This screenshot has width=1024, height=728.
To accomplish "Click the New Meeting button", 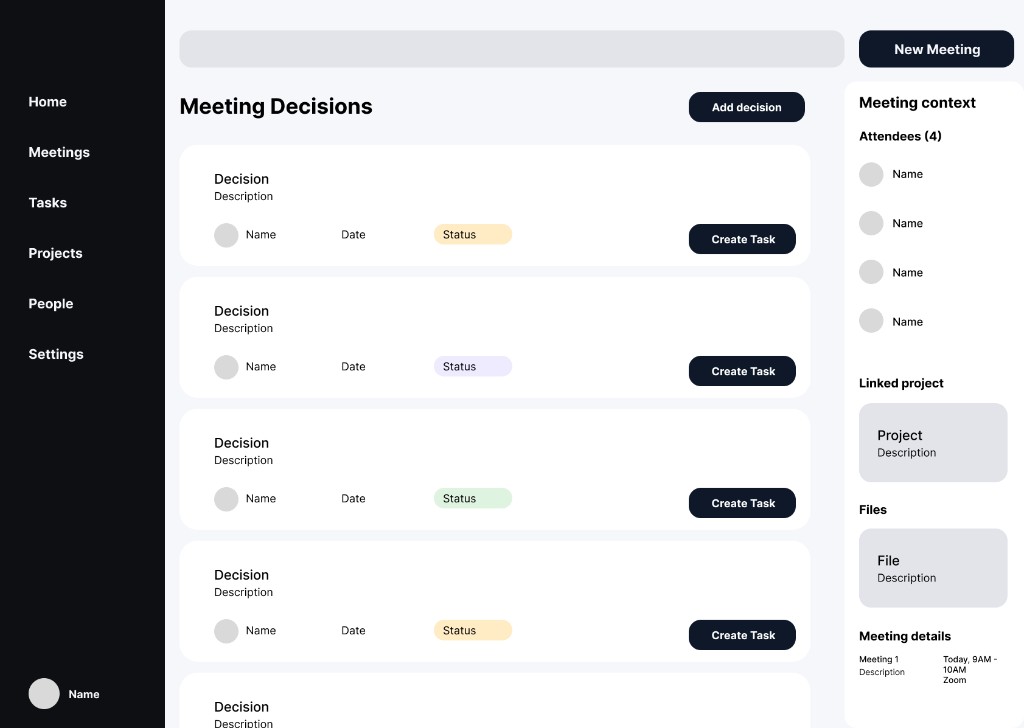I will click(x=936, y=49).
